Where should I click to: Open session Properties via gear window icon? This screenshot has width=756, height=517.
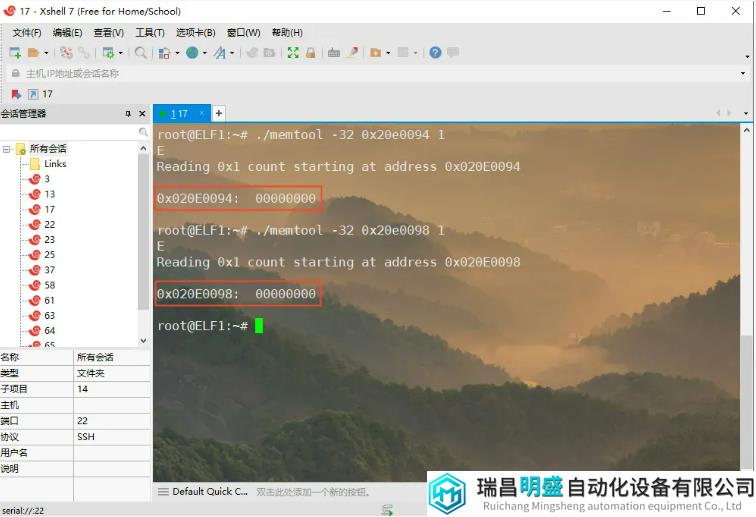[108, 53]
